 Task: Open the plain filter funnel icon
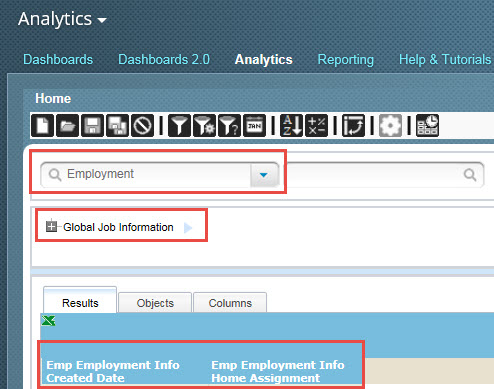point(179,126)
